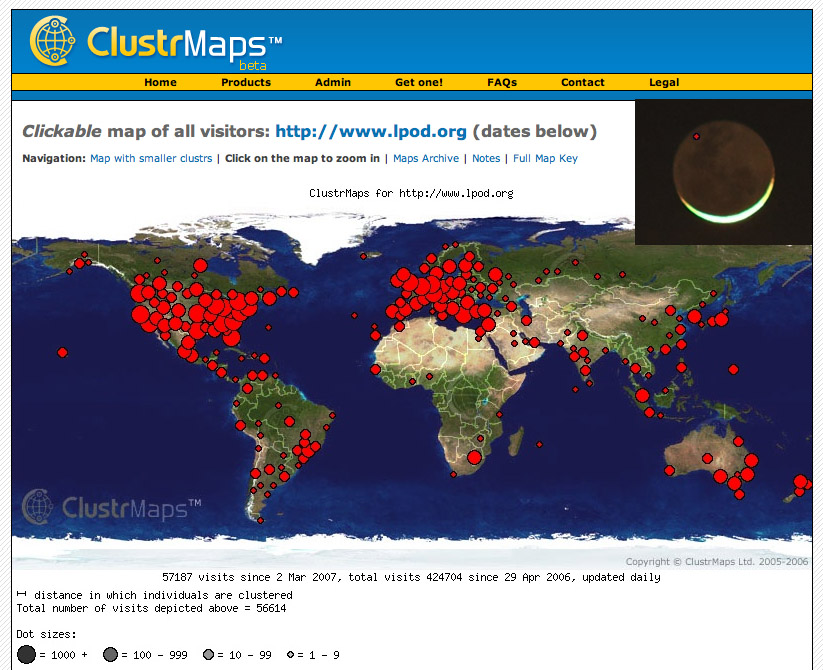Click the 10 - 99 legend dot
The image size is (823, 670).
[x=208, y=654]
